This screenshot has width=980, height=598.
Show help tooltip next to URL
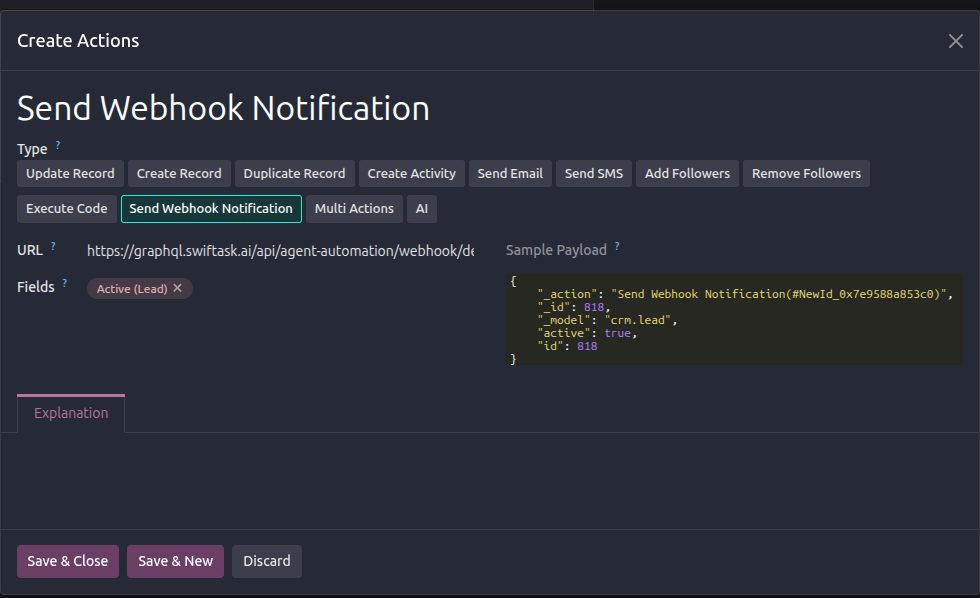[x=53, y=246]
